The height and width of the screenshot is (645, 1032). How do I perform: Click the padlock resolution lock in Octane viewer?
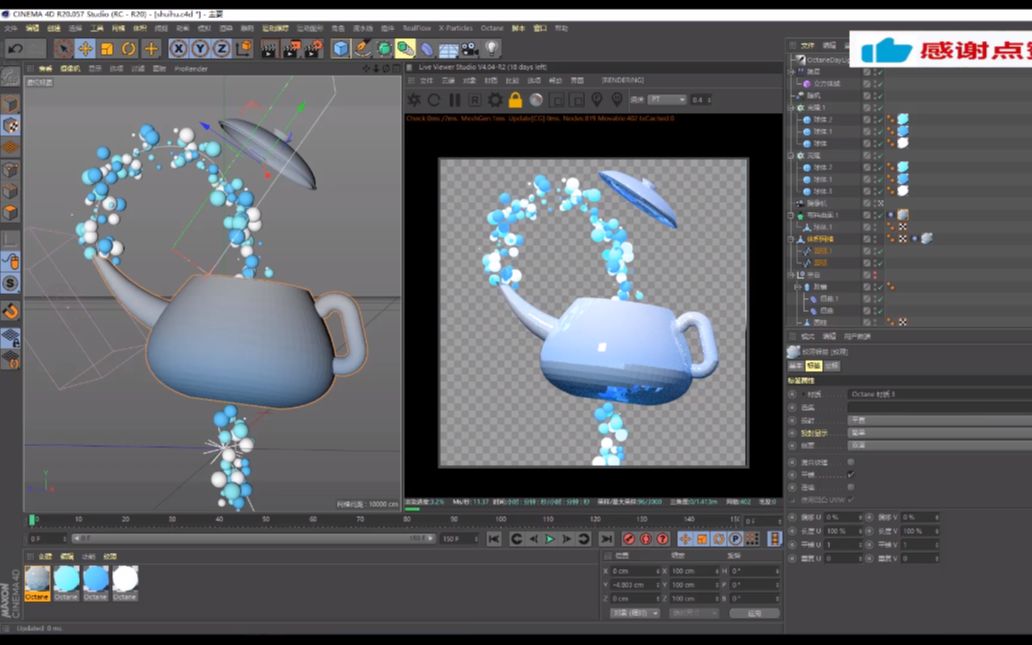pyautogui.click(x=515, y=99)
